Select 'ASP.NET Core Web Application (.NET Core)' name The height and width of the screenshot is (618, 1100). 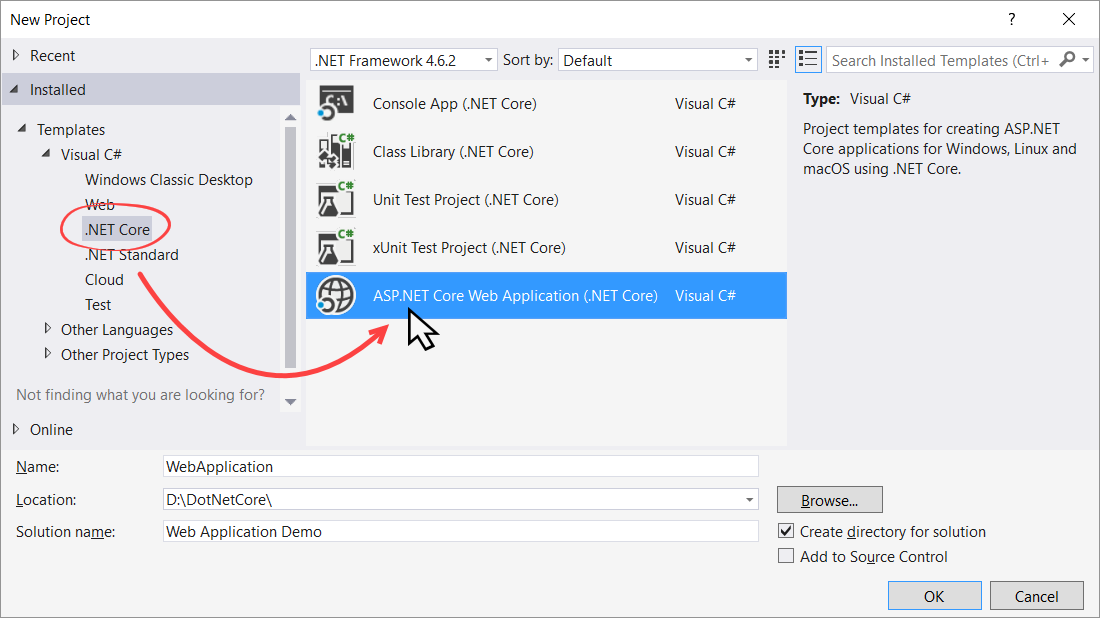(x=516, y=296)
